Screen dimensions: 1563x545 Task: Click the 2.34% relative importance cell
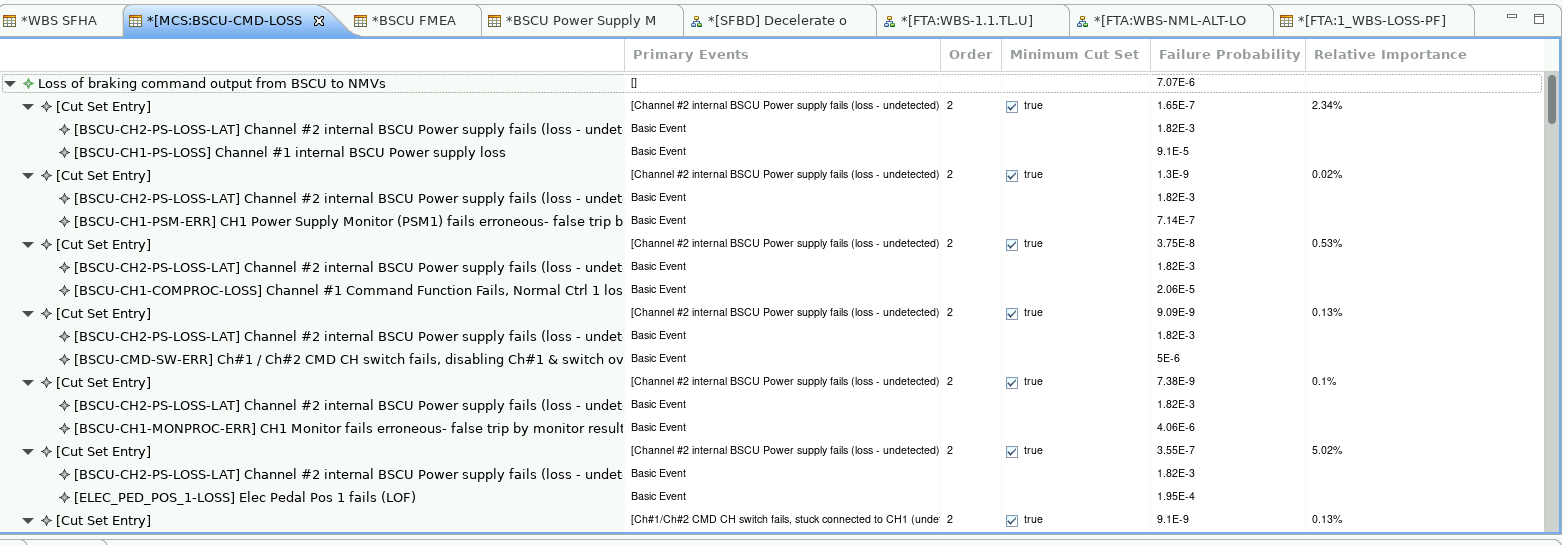[x=1326, y=105]
